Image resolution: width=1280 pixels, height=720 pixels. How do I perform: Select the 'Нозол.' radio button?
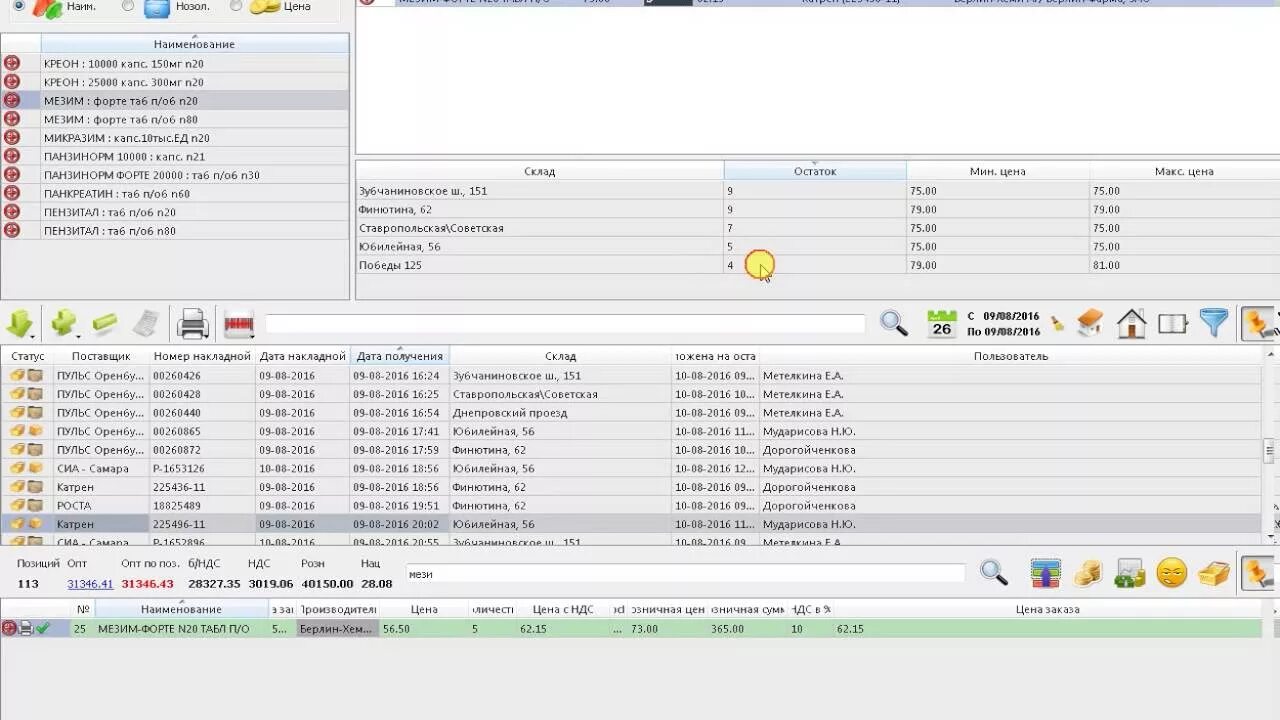point(128,6)
